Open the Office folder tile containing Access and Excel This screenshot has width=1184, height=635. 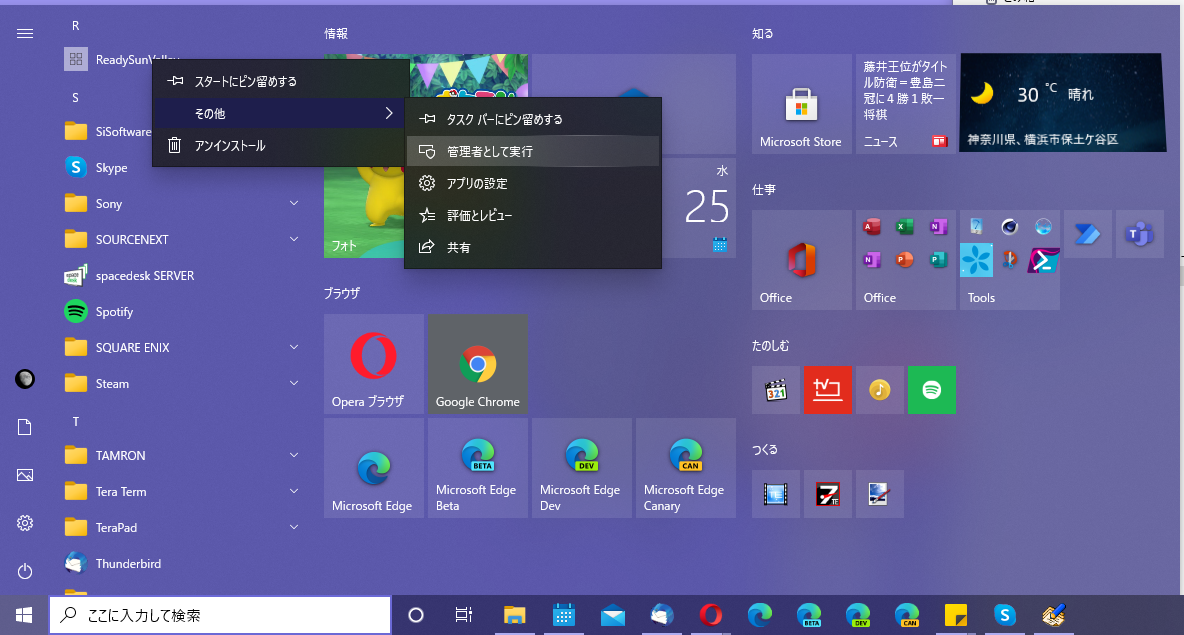(x=905, y=260)
